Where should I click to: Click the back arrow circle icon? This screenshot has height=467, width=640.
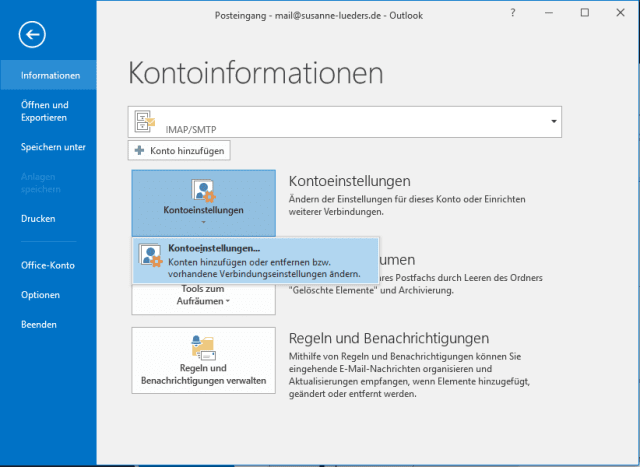click(32, 34)
